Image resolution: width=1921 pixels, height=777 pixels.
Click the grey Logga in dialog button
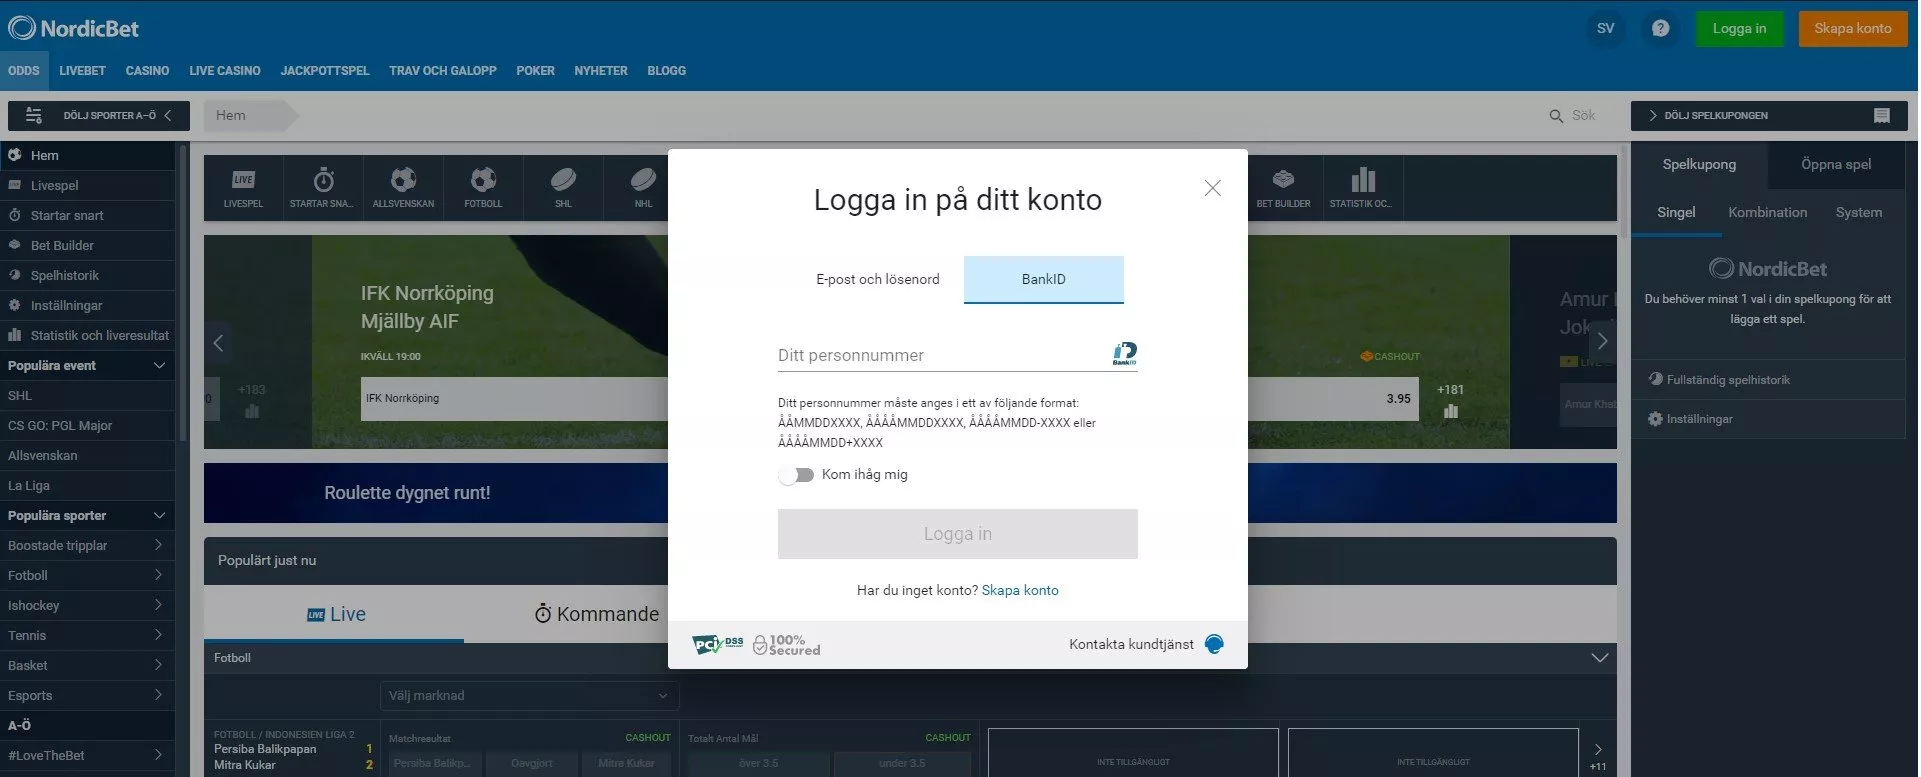click(x=958, y=534)
